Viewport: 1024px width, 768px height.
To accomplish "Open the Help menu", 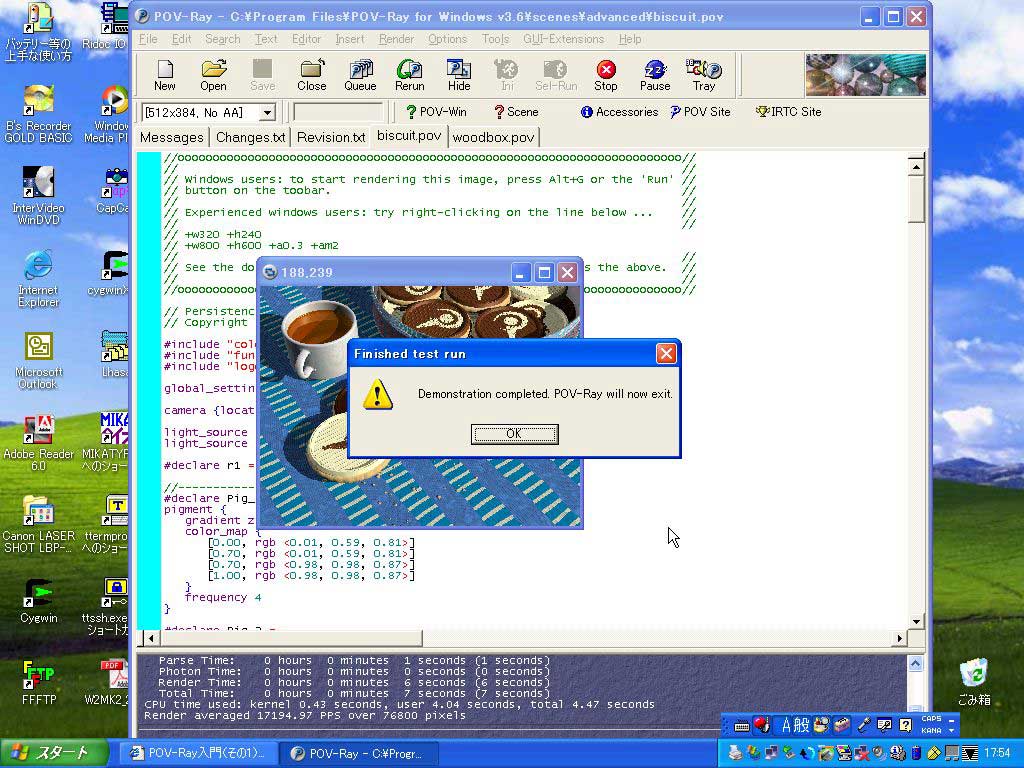I will tap(630, 39).
